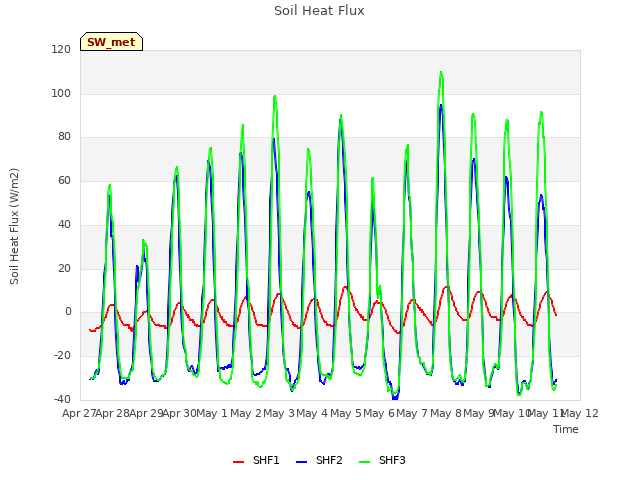Toggle SHF2 series in legend
This screenshot has height=480, width=640.
point(319,460)
